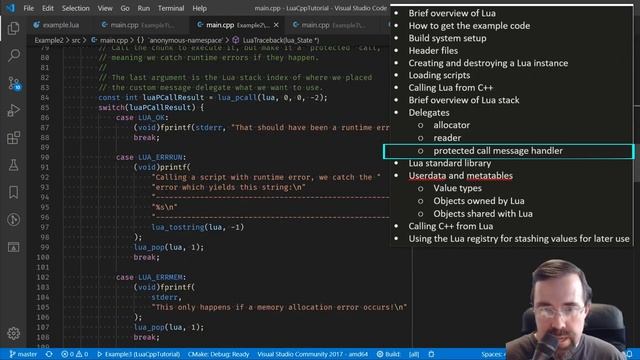Click 'Lua standard library' list item

coord(450,163)
